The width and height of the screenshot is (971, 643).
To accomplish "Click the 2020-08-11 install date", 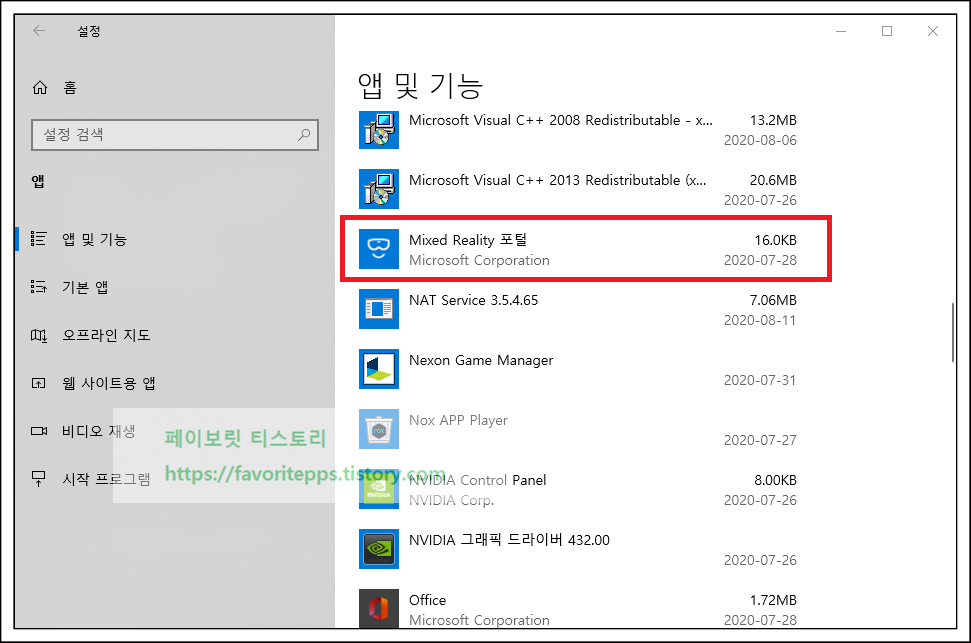I will pos(760,320).
